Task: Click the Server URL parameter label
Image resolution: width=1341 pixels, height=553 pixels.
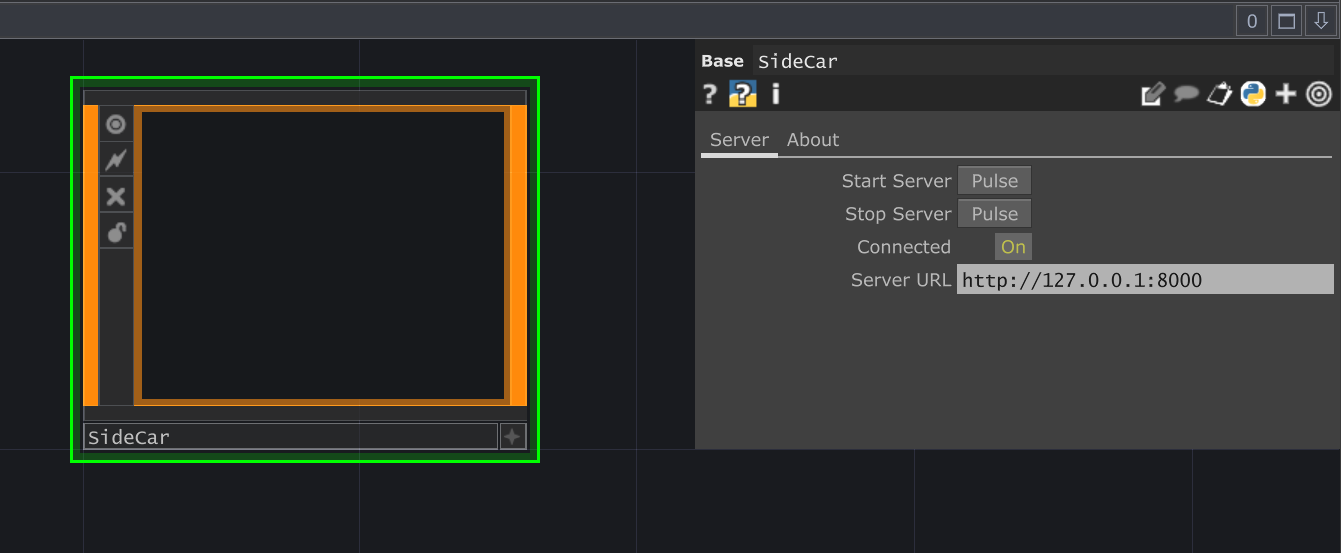Action: [x=901, y=280]
